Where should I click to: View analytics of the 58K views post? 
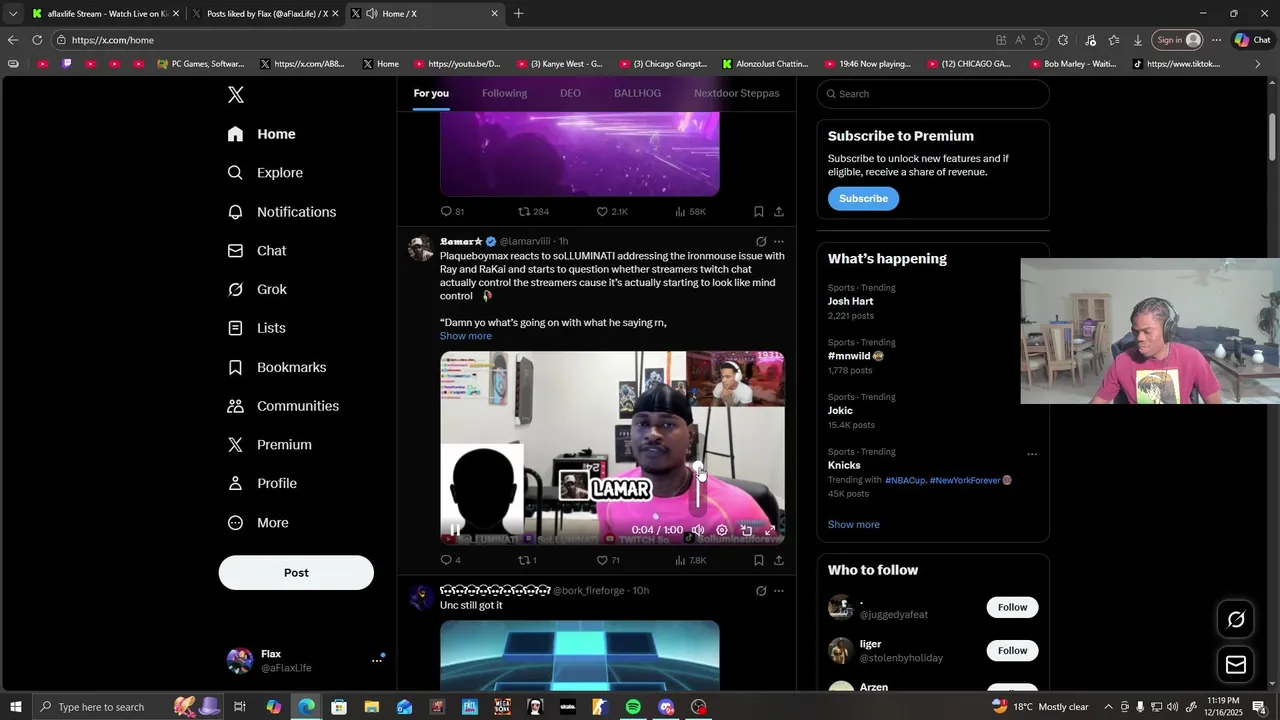690,212
